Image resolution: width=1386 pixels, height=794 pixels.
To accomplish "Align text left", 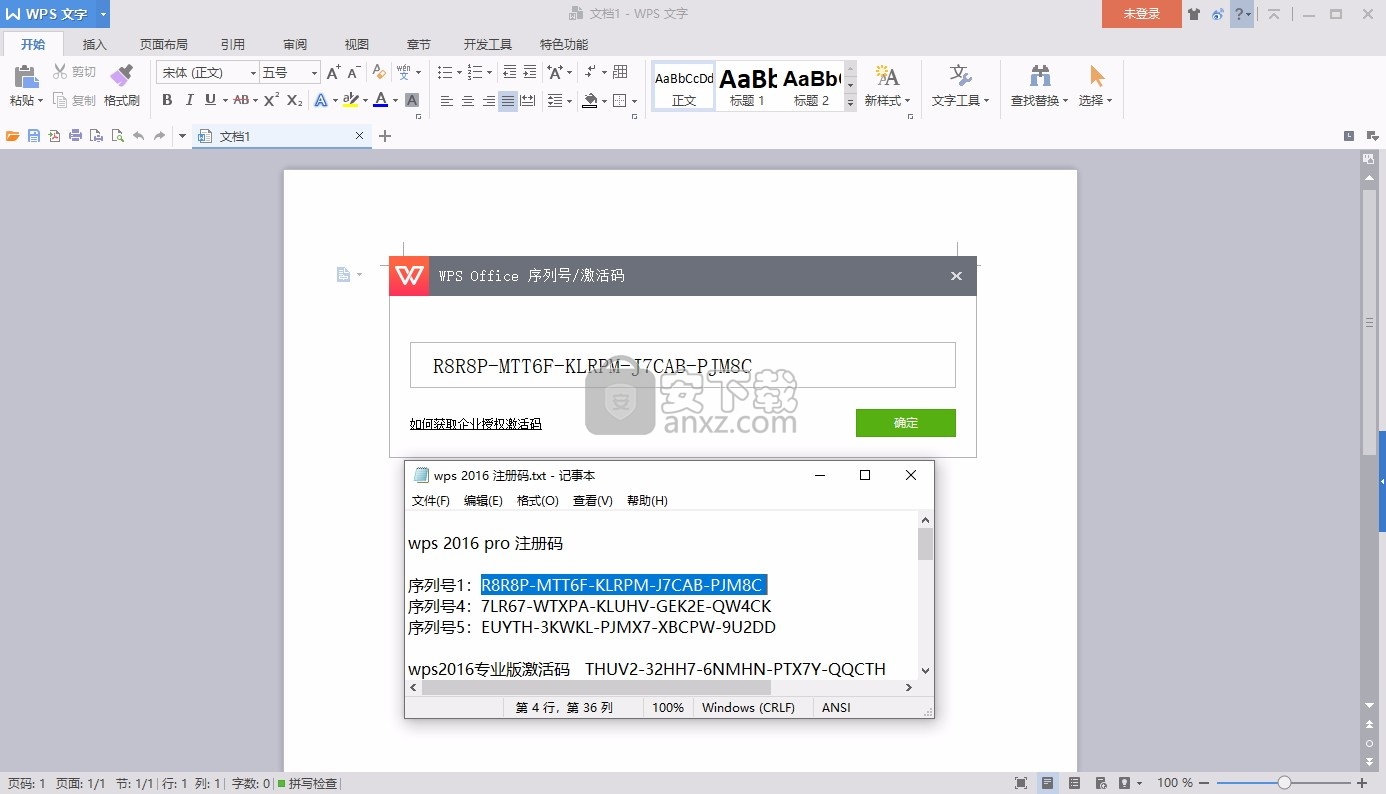I will pos(447,101).
